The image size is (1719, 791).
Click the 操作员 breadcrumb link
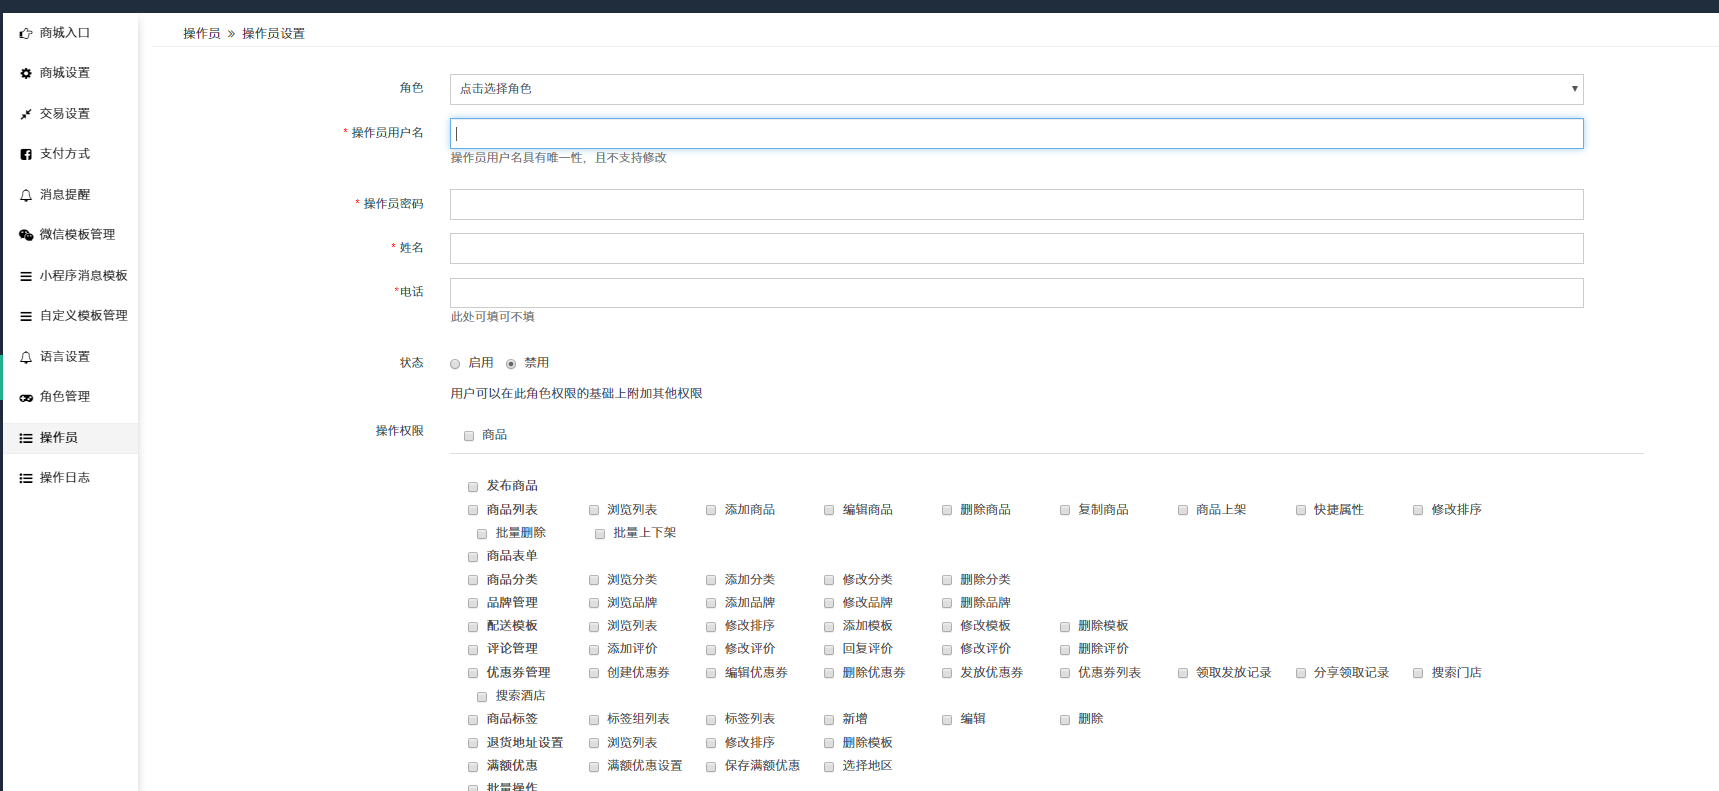pos(202,34)
